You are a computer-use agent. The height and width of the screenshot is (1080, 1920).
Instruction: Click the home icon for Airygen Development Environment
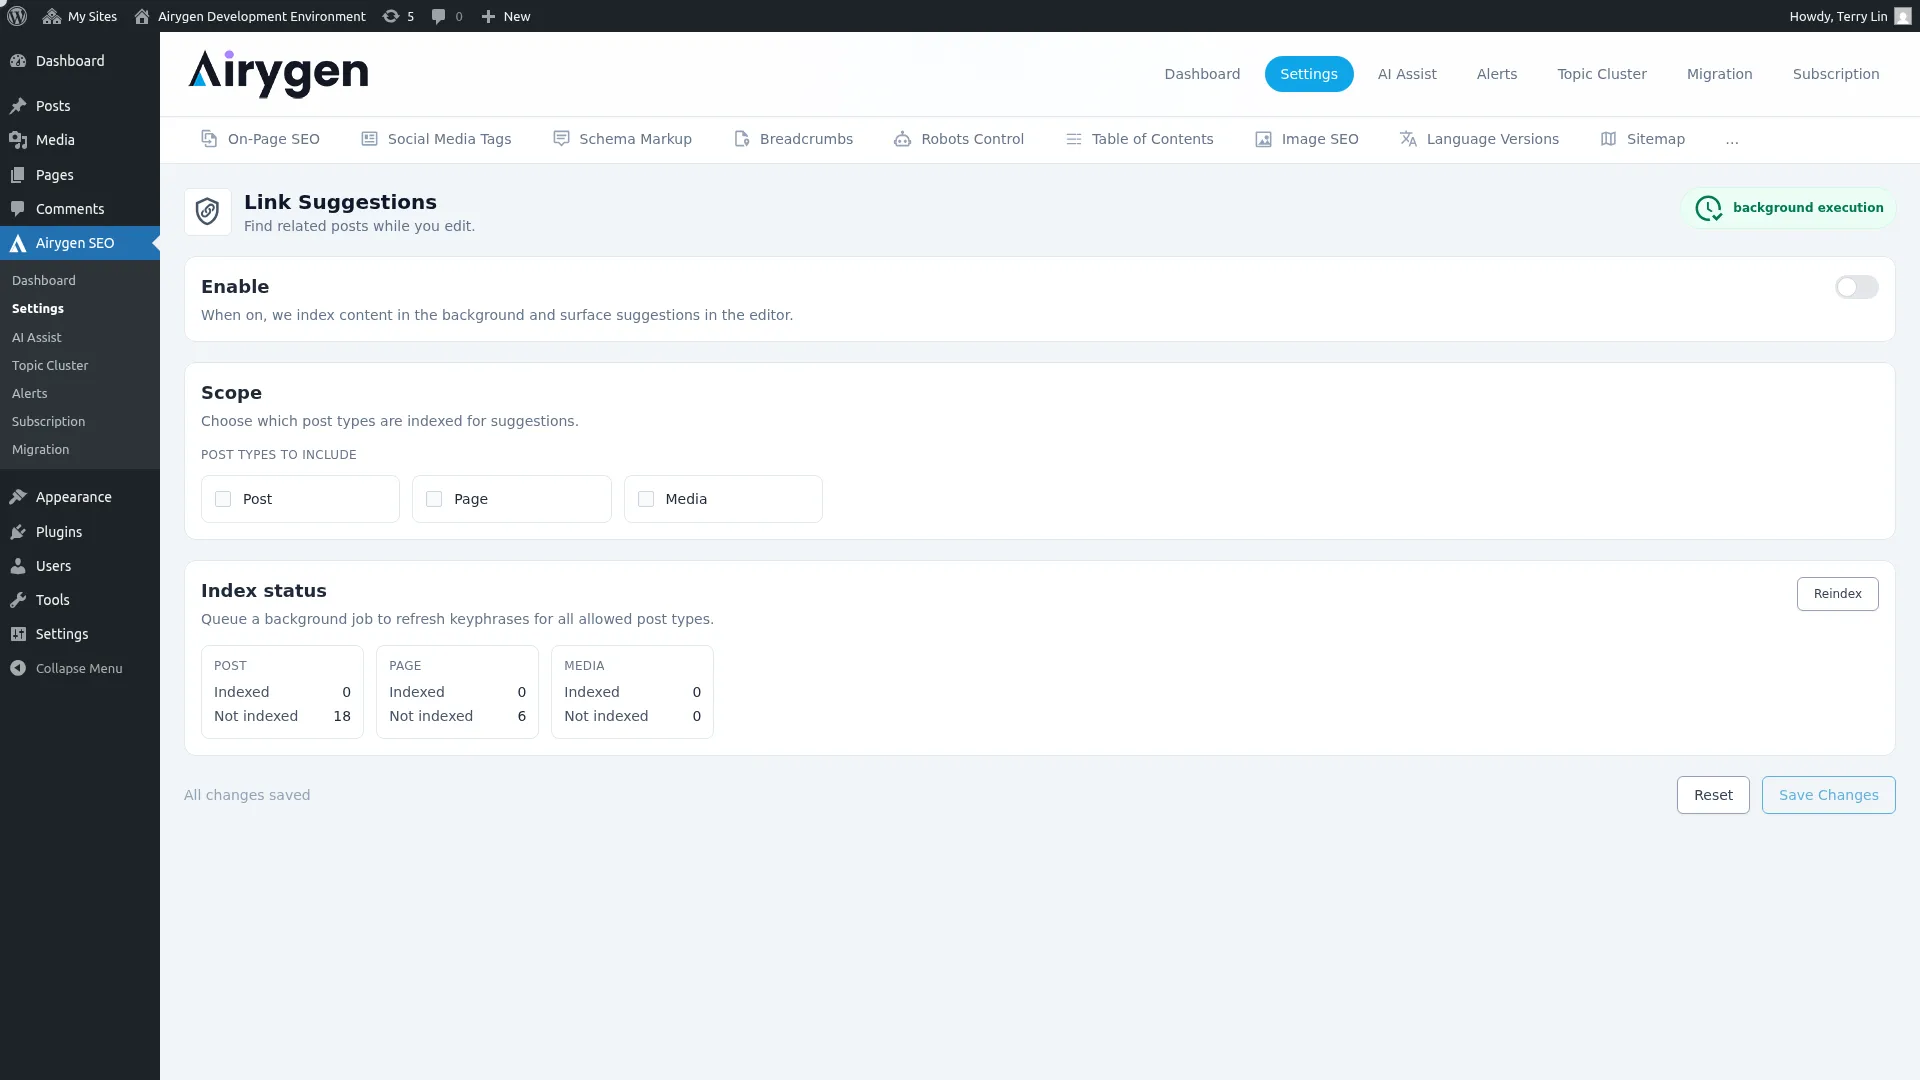point(142,16)
